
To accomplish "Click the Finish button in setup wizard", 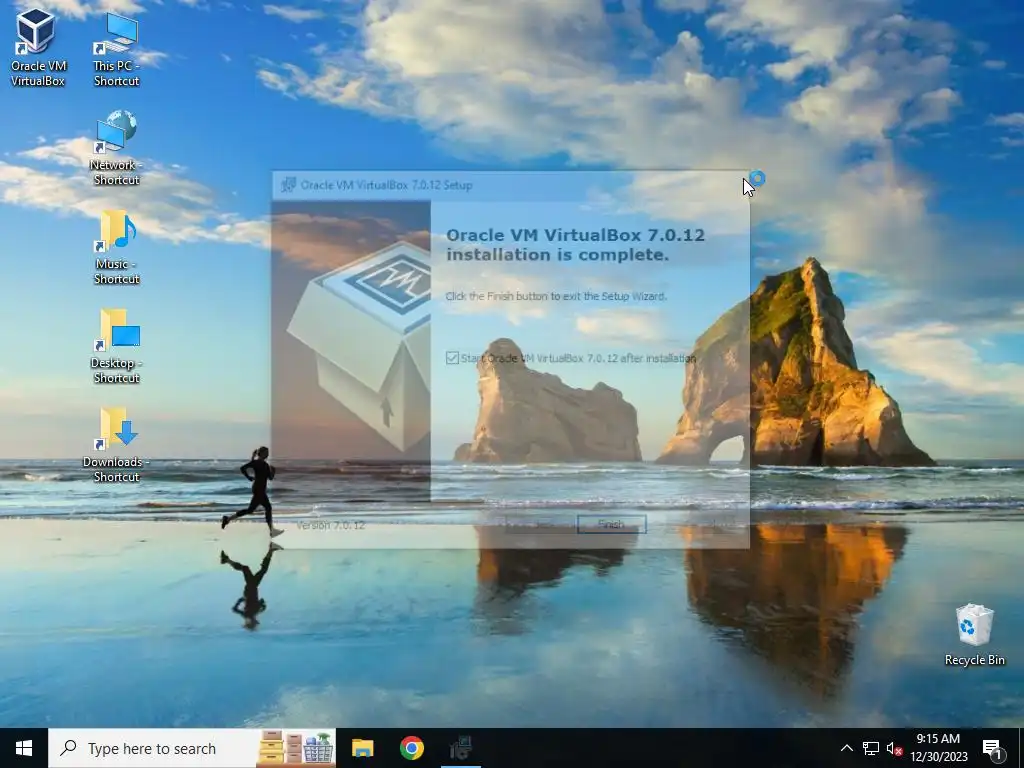I will click(x=611, y=524).
